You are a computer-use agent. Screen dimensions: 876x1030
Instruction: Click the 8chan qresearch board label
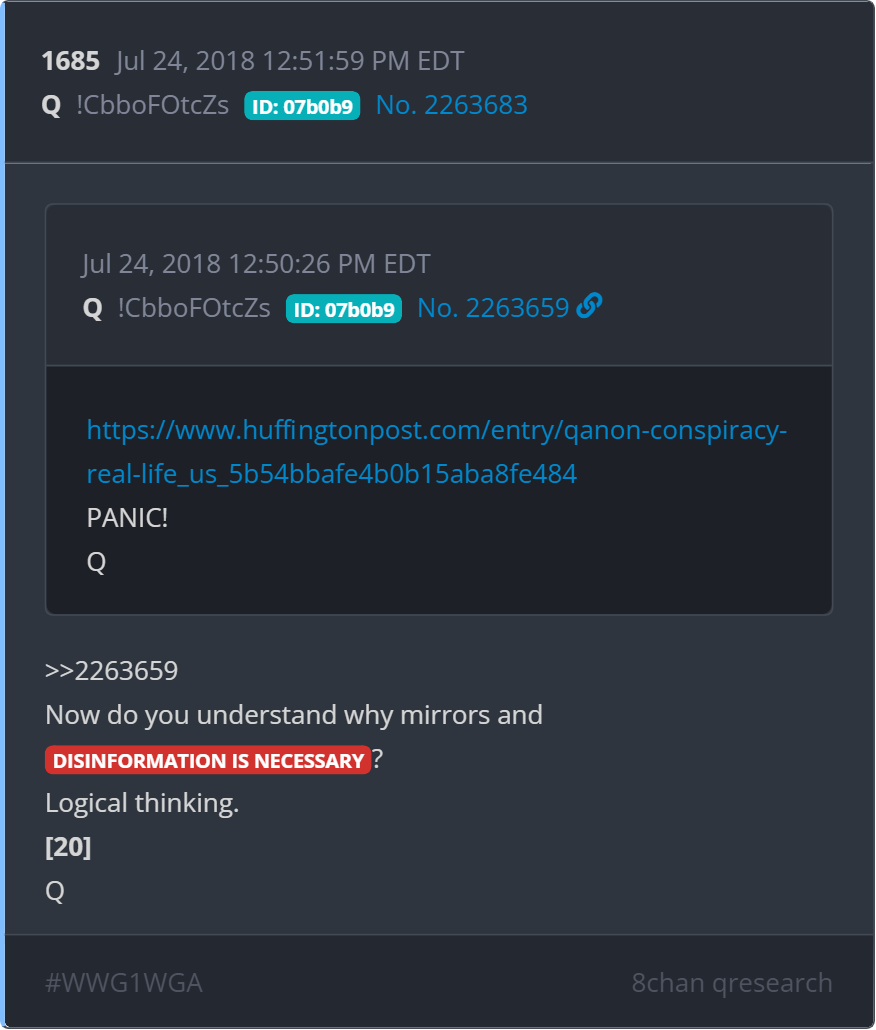point(732,983)
